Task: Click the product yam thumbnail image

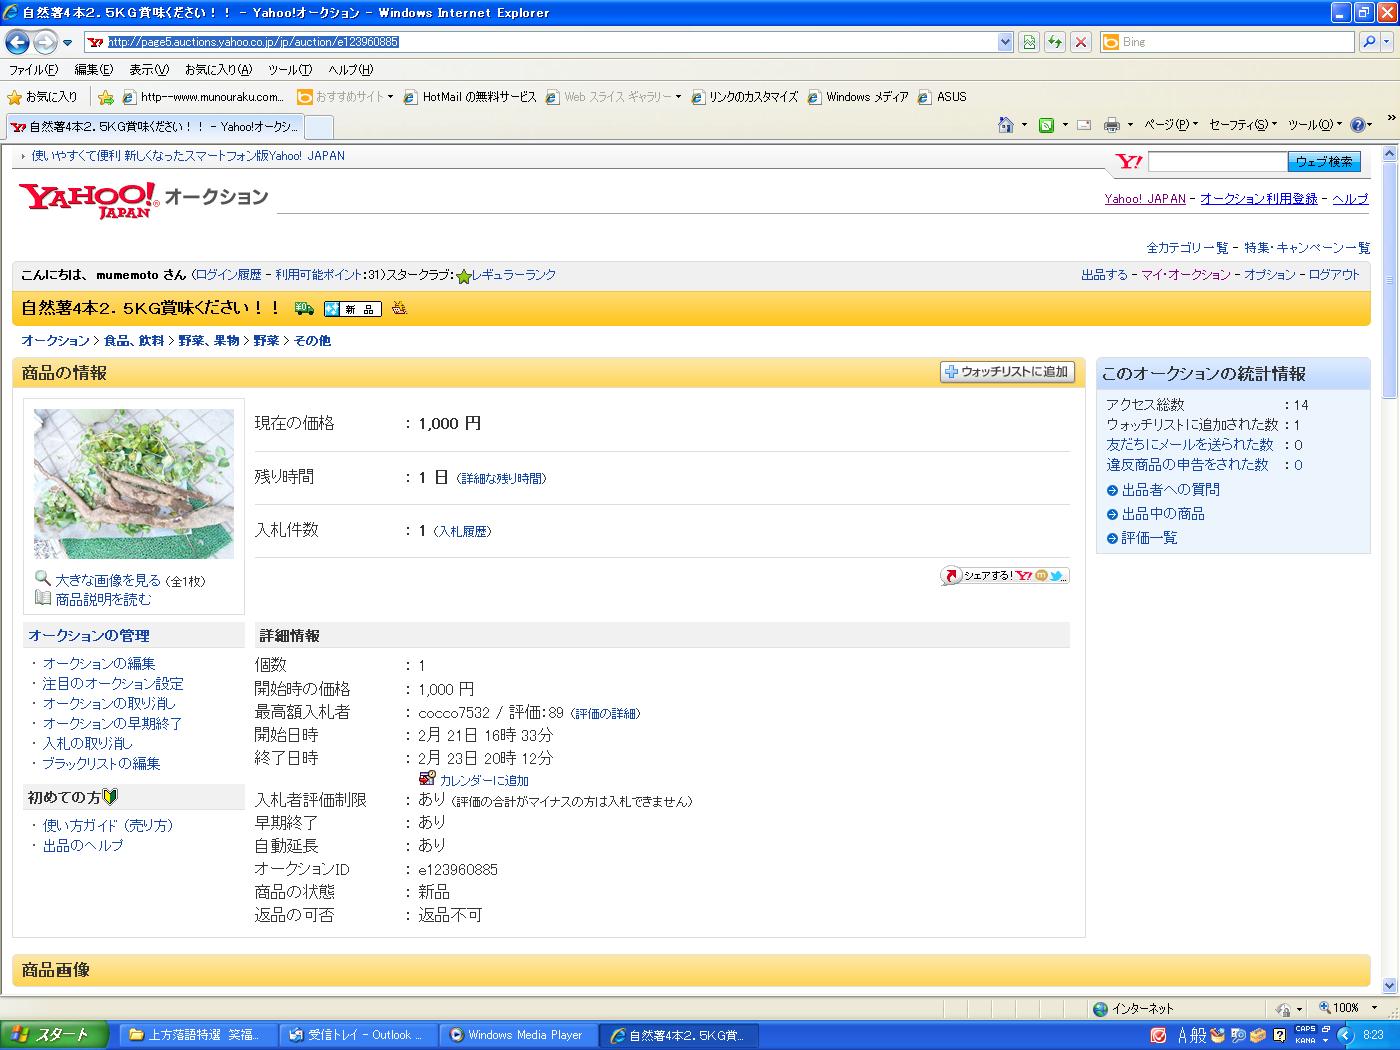Action: tap(134, 484)
